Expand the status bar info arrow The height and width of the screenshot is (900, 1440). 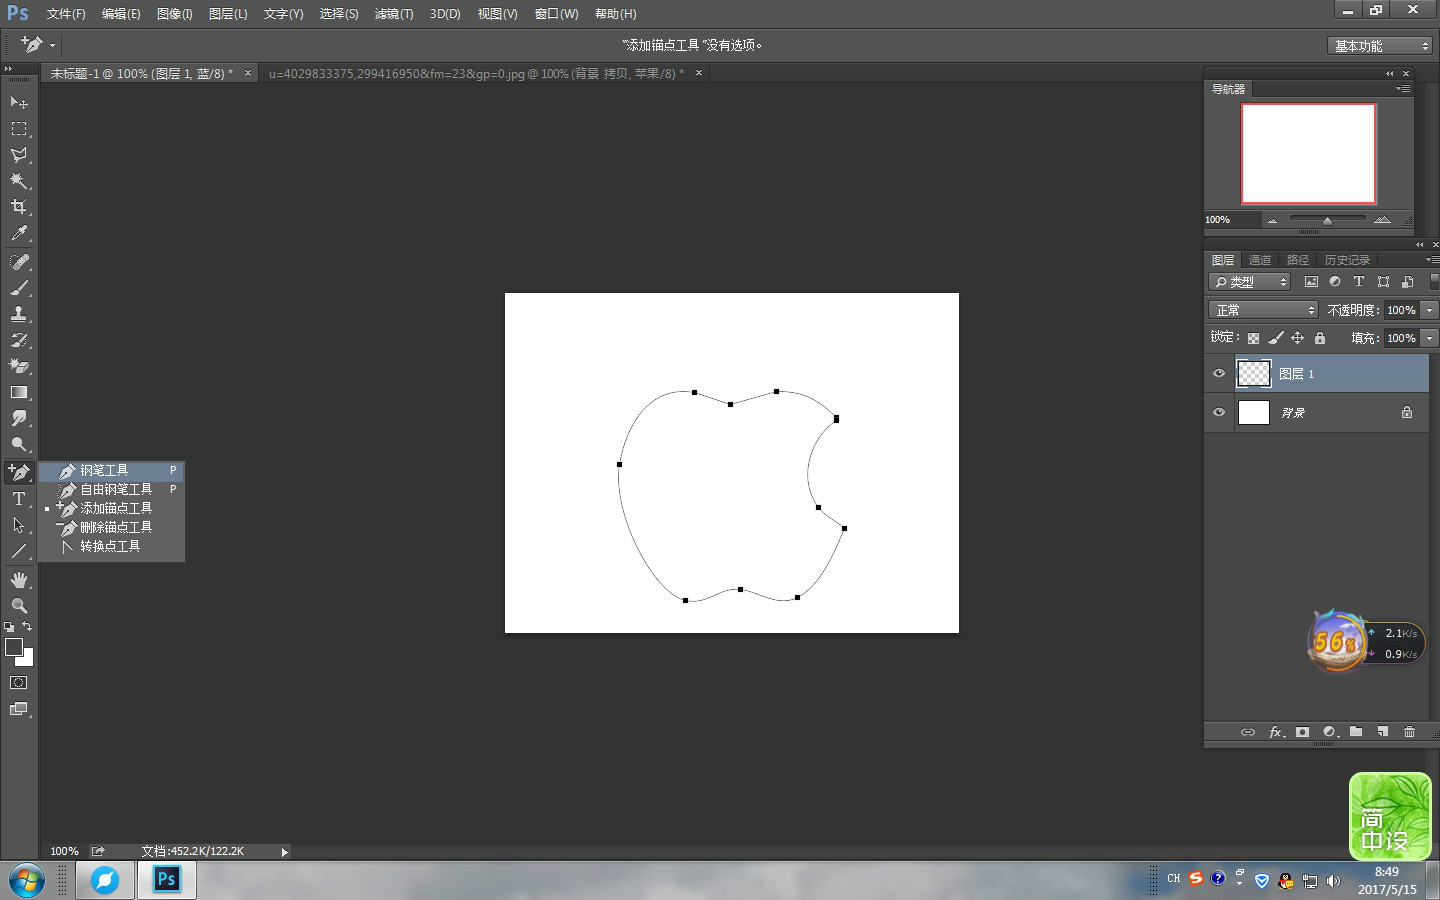[285, 852]
